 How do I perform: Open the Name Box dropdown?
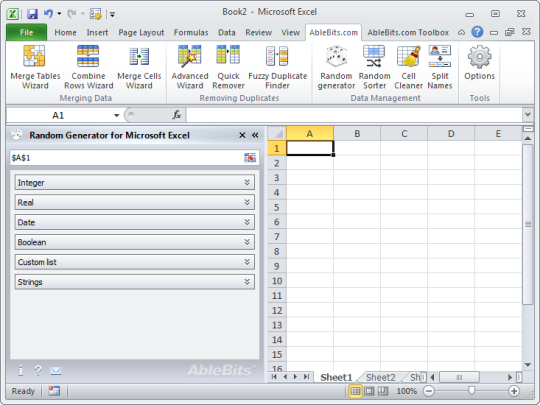(116, 115)
